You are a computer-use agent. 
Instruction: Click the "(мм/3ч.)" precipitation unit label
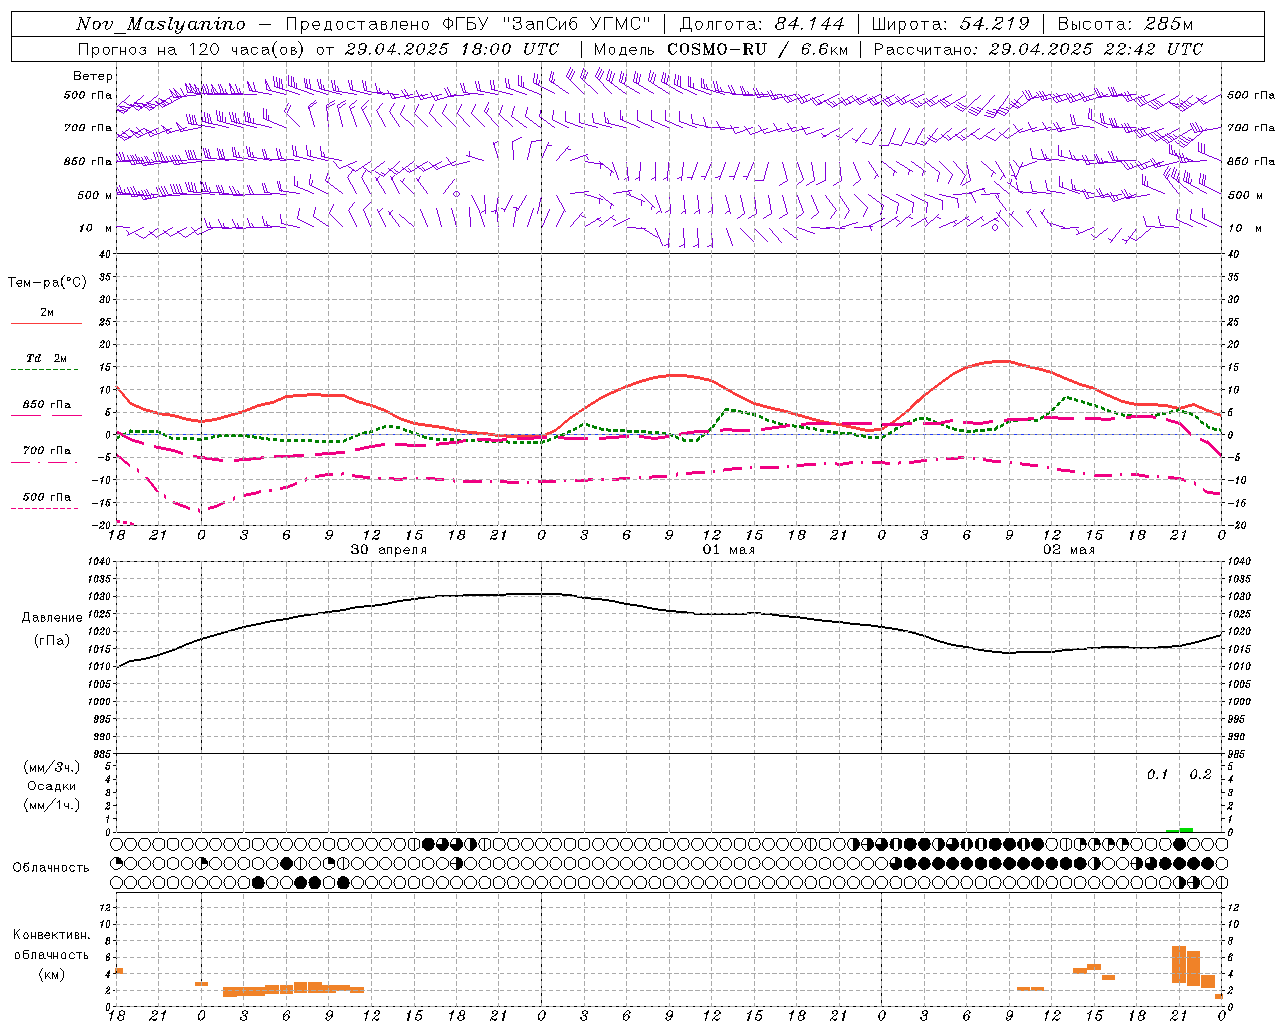pos(51,767)
